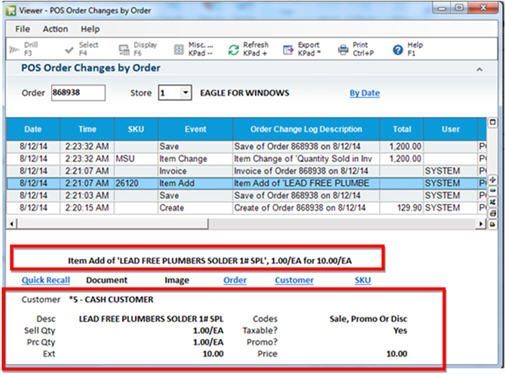This screenshot has width=505, height=375.
Task: Expand the Store number dropdown
Action: coord(186,92)
